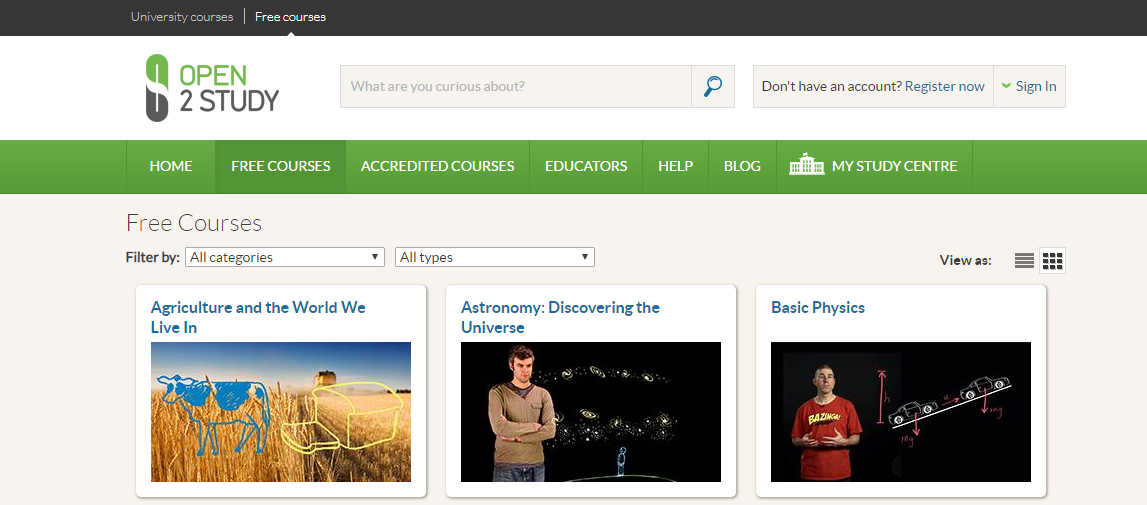Open Agriculture and the World We Live In
This screenshot has height=505, width=1147.
(x=258, y=317)
